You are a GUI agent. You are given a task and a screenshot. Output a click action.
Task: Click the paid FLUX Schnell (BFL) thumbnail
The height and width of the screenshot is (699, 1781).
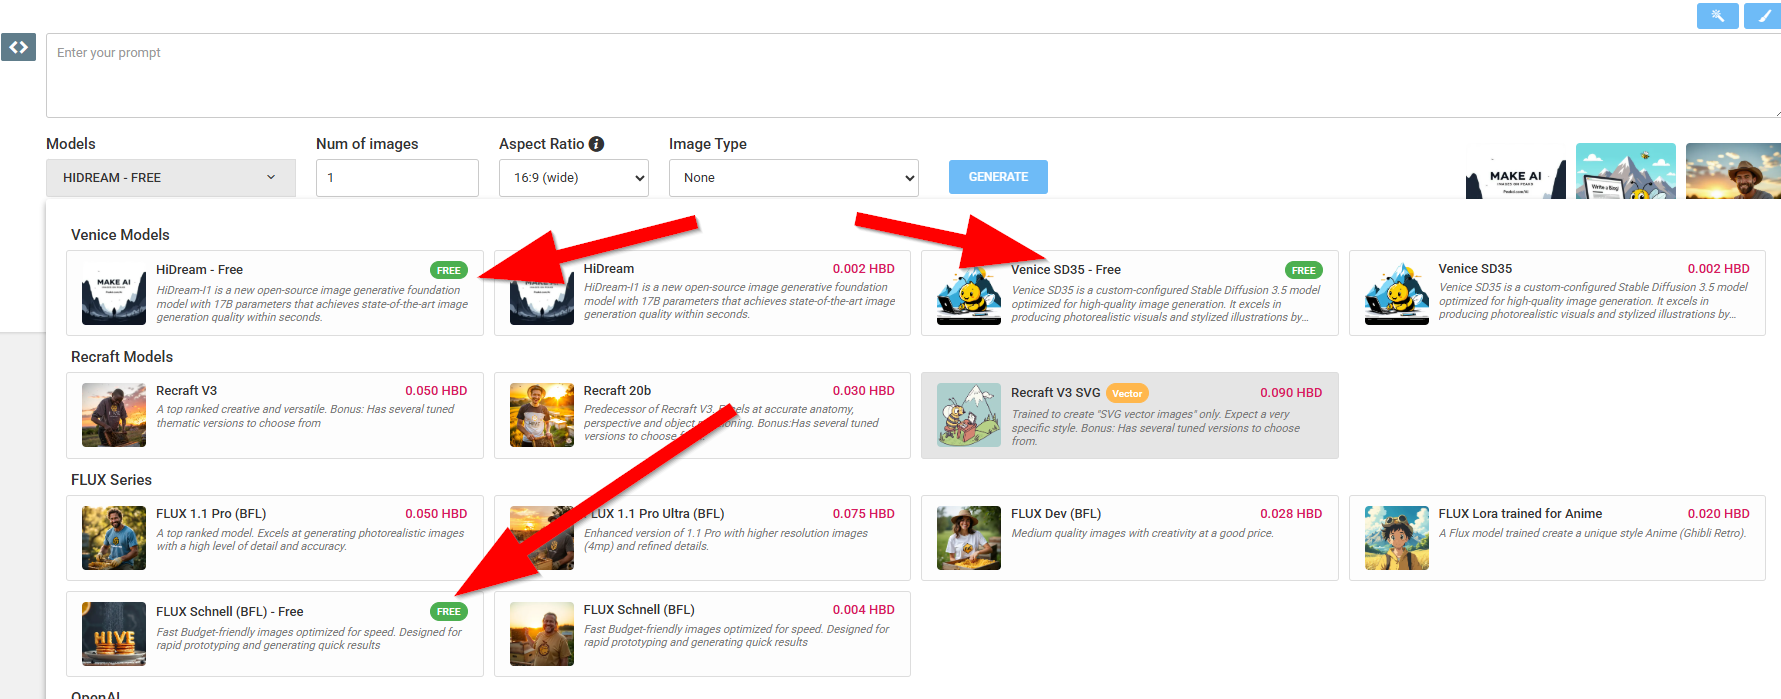(542, 634)
